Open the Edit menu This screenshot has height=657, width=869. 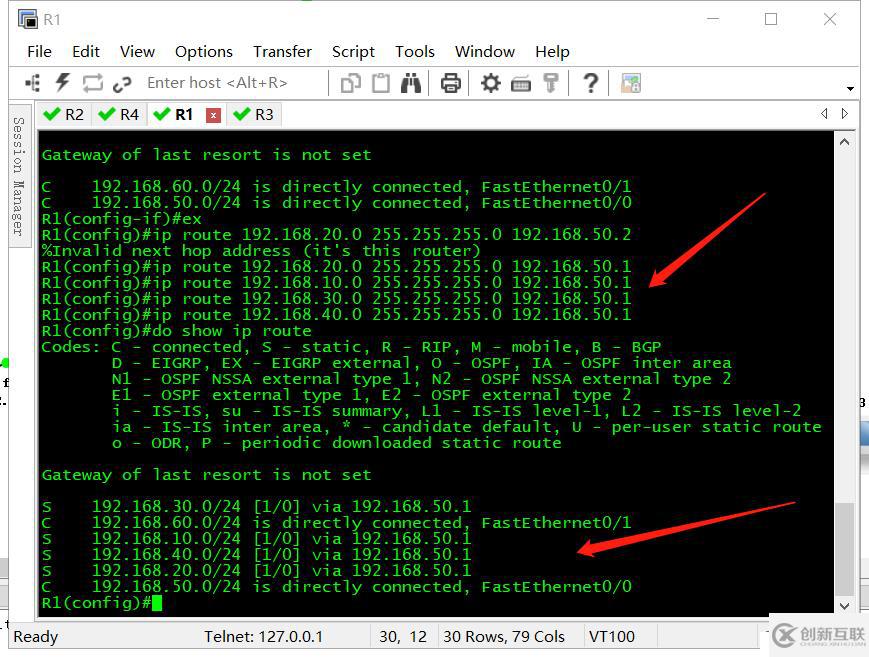(86, 52)
